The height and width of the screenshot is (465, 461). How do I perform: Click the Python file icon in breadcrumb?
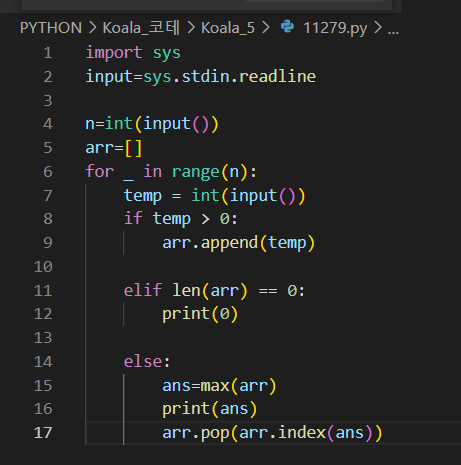287,27
